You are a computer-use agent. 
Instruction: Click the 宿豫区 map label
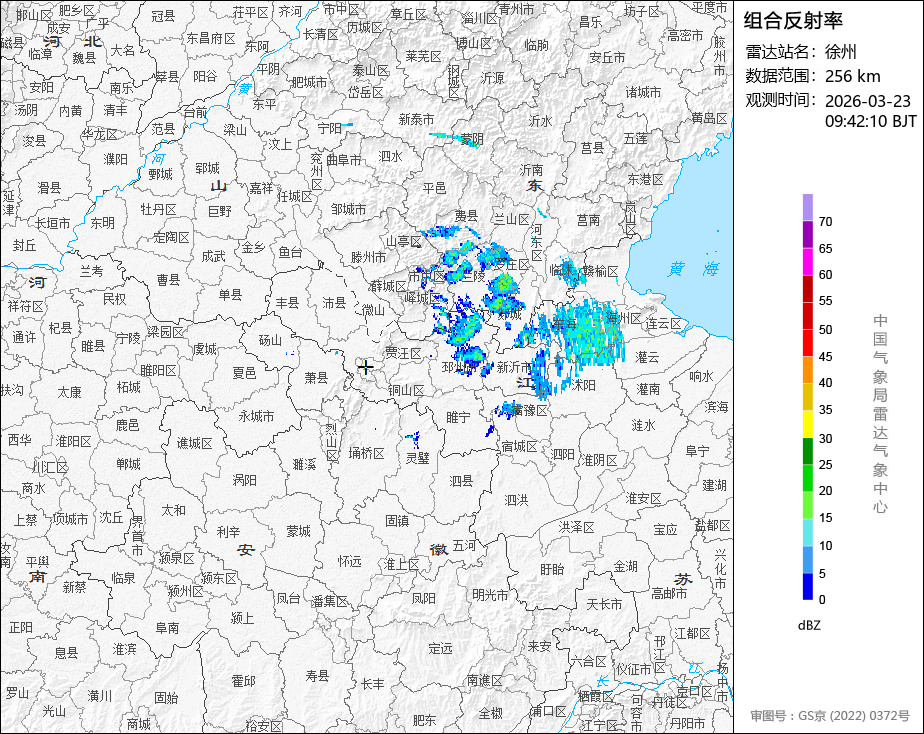point(530,410)
